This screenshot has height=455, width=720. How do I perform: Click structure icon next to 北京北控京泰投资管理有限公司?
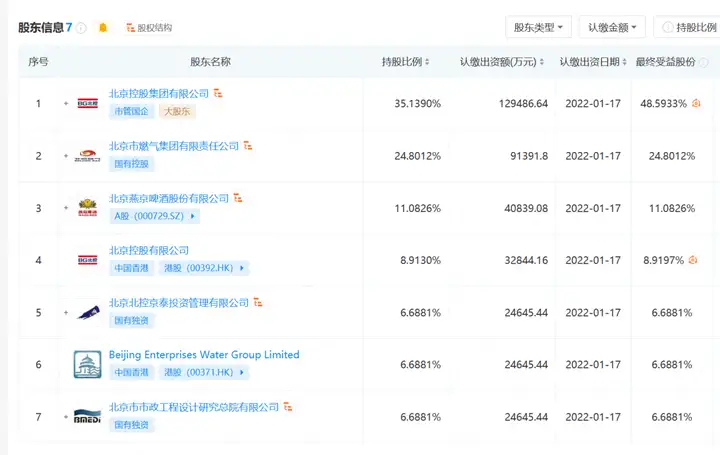click(x=258, y=302)
